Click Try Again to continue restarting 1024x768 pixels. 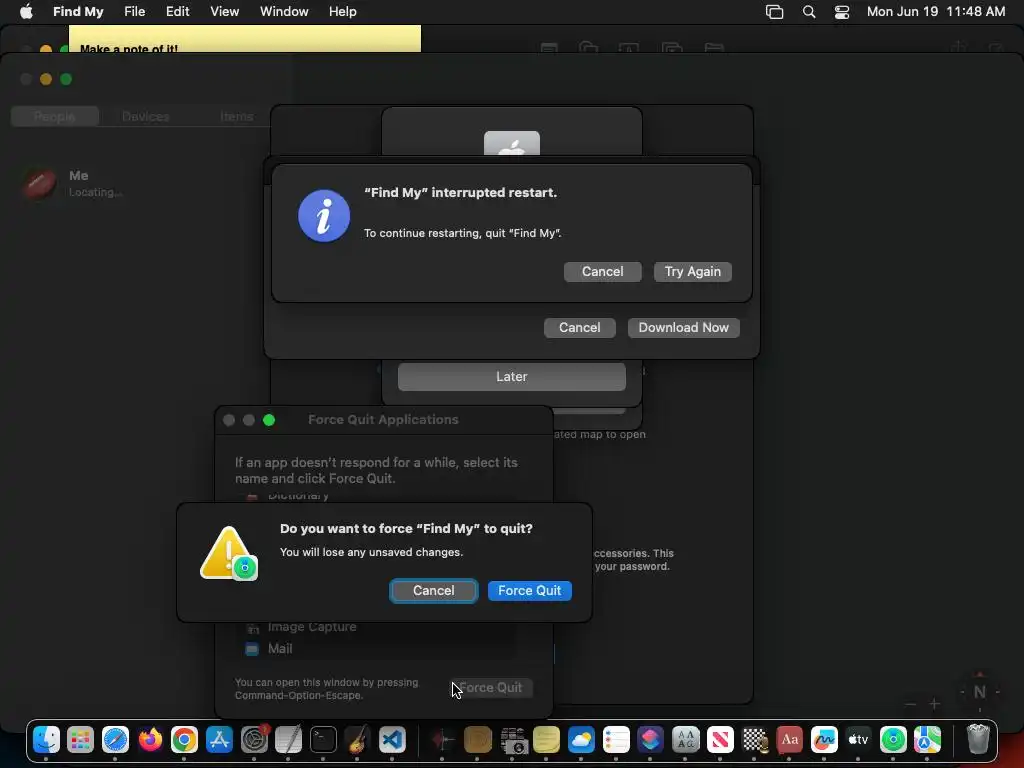692,272
